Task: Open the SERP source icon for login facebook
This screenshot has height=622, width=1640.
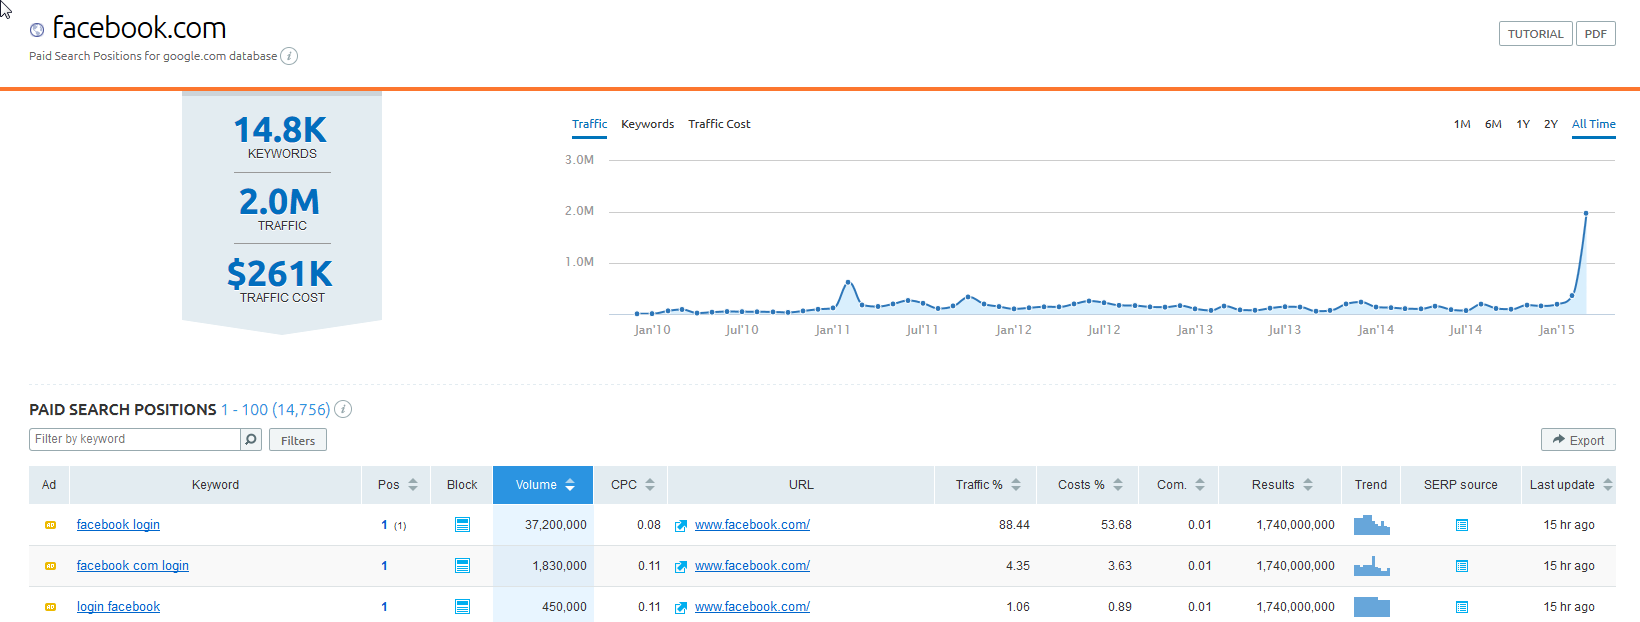Action: pos(1461,607)
